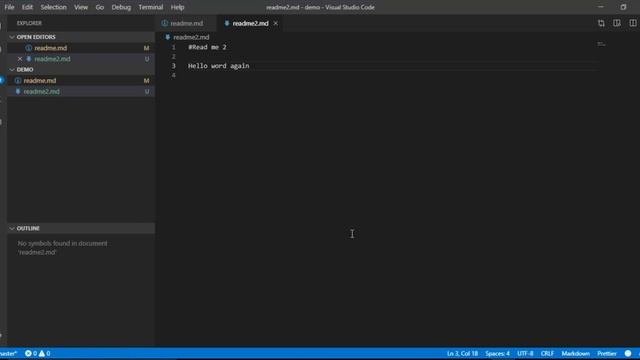
Task: Click the readme2.md breadcrumb
Action: coord(191,37)
